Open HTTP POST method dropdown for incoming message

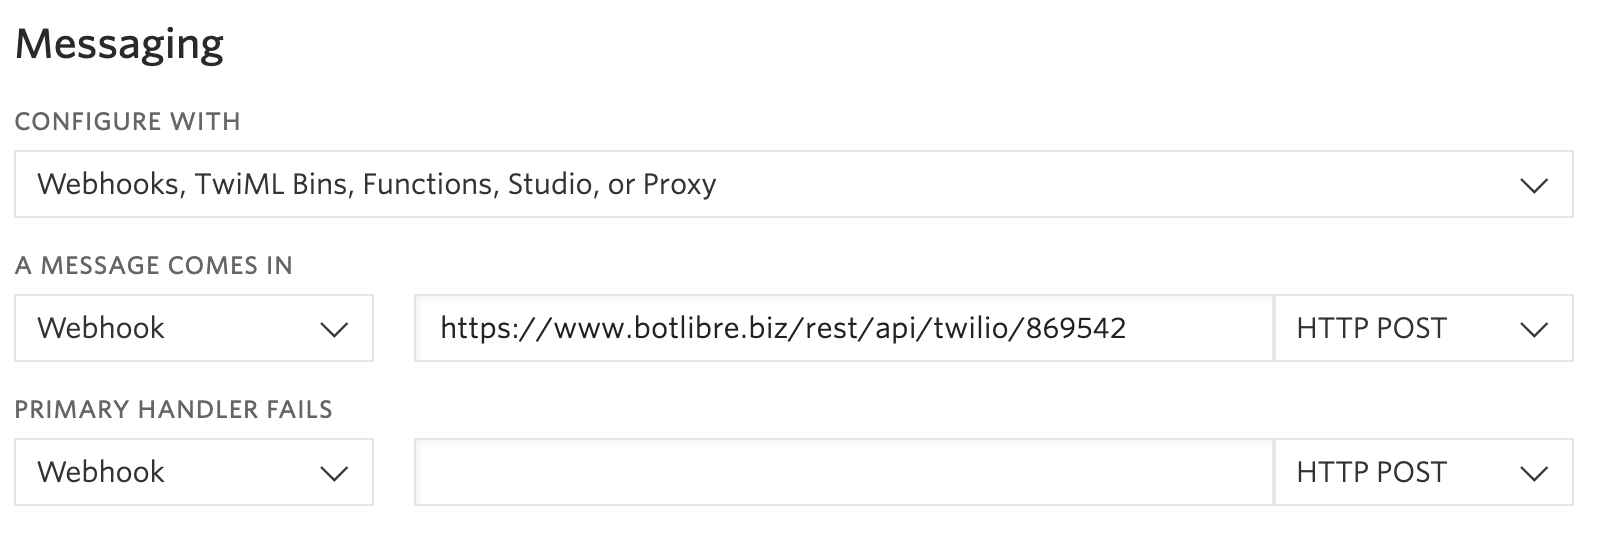(x=1423, y=328)
